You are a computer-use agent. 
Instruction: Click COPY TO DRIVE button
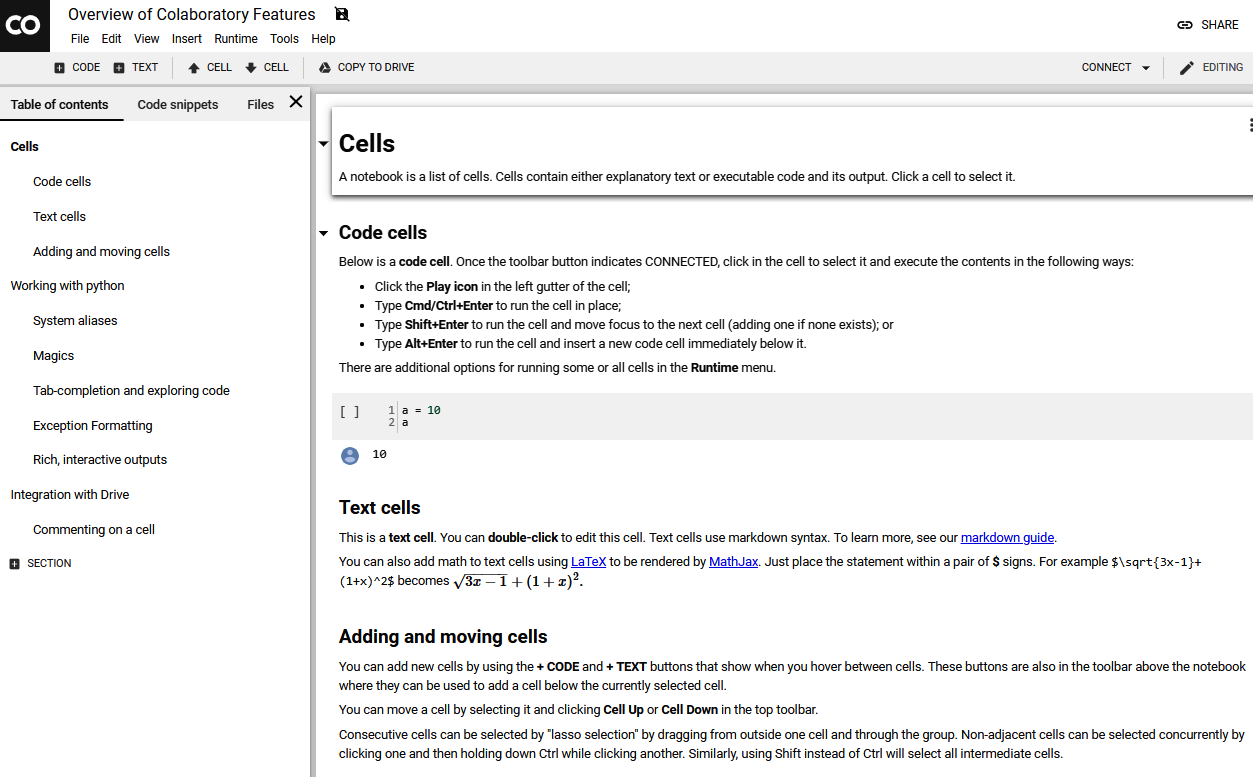[x=366, y=68]
